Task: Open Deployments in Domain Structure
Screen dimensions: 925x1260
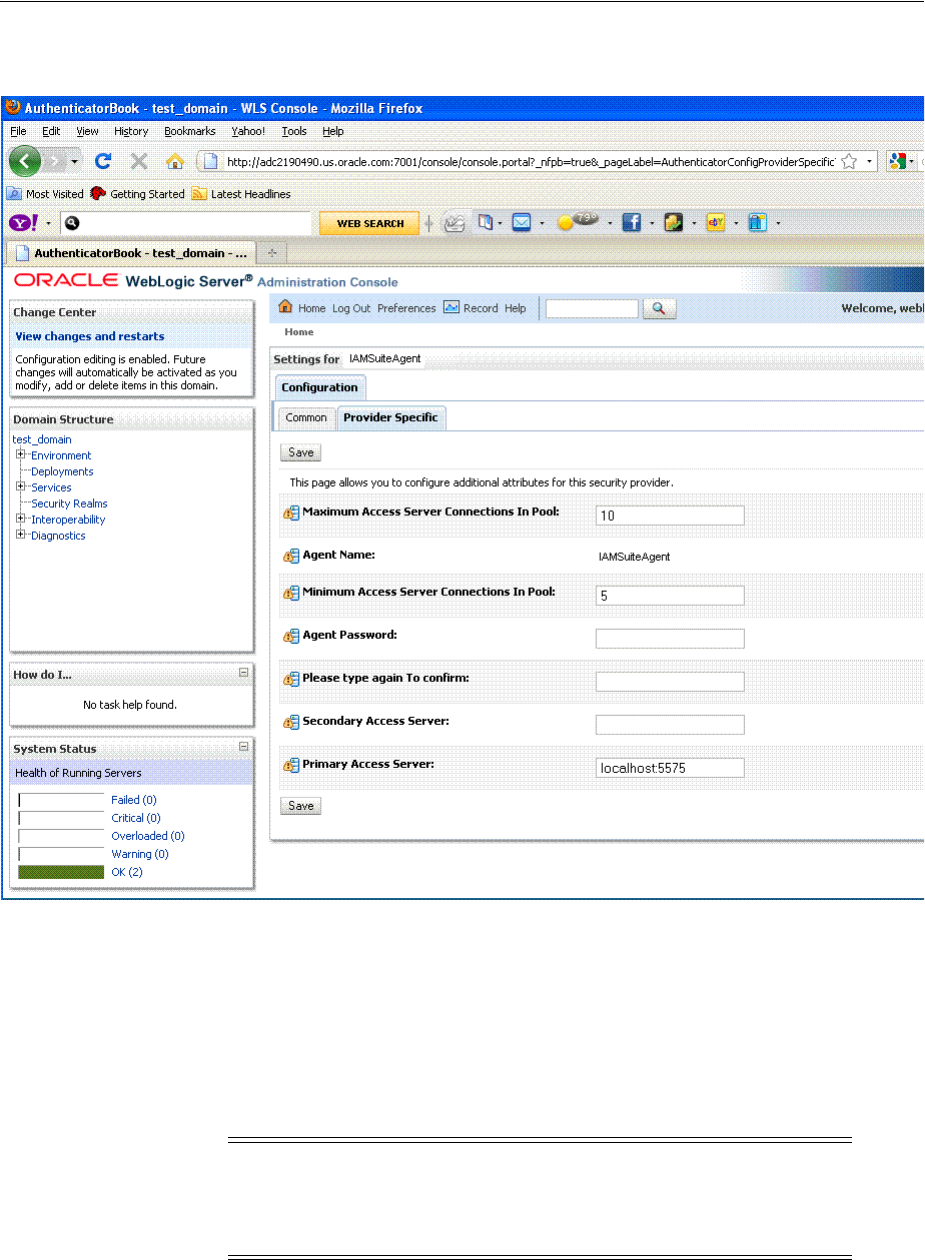Action: pos(62,471)
